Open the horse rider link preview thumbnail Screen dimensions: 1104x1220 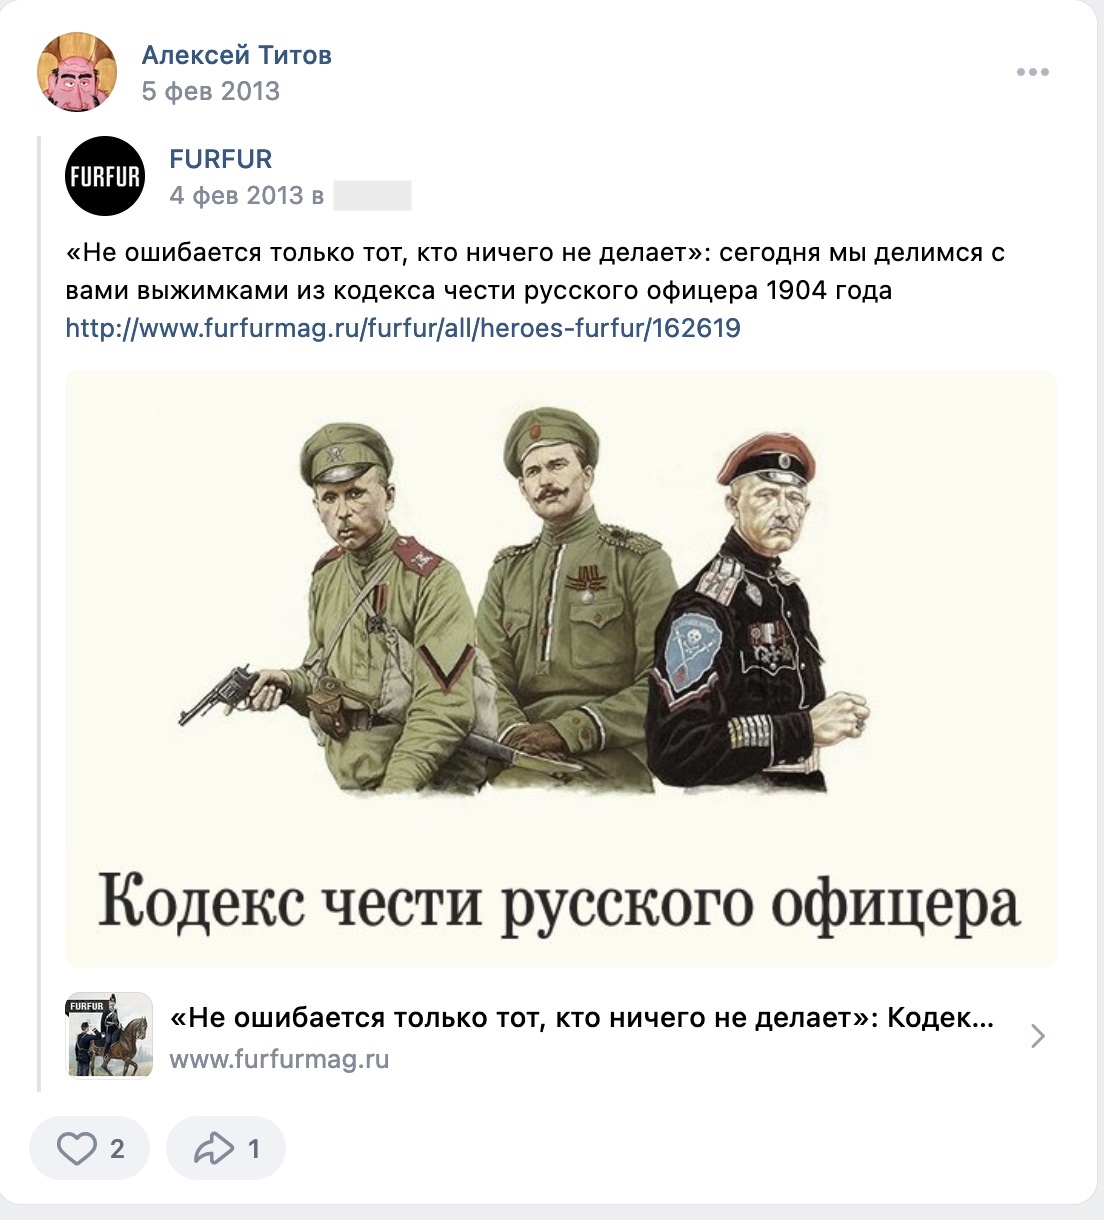[109, 1035]
